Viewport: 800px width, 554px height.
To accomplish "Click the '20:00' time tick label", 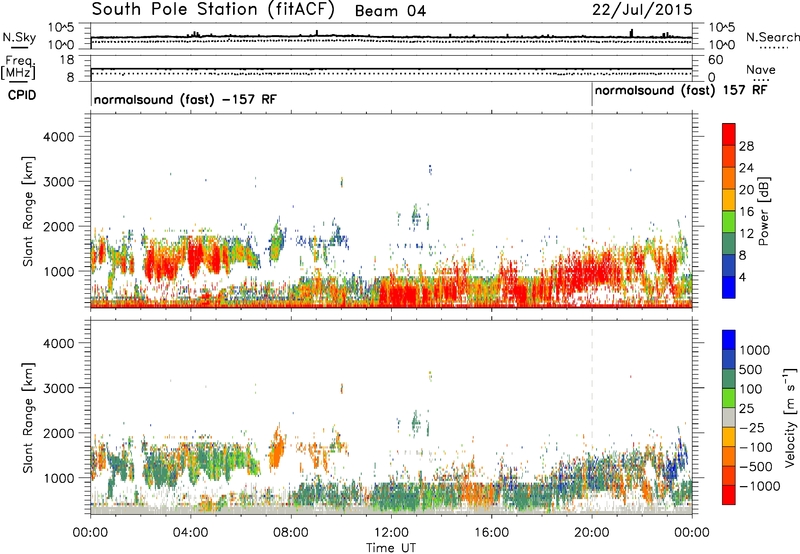I will [592, 533].
